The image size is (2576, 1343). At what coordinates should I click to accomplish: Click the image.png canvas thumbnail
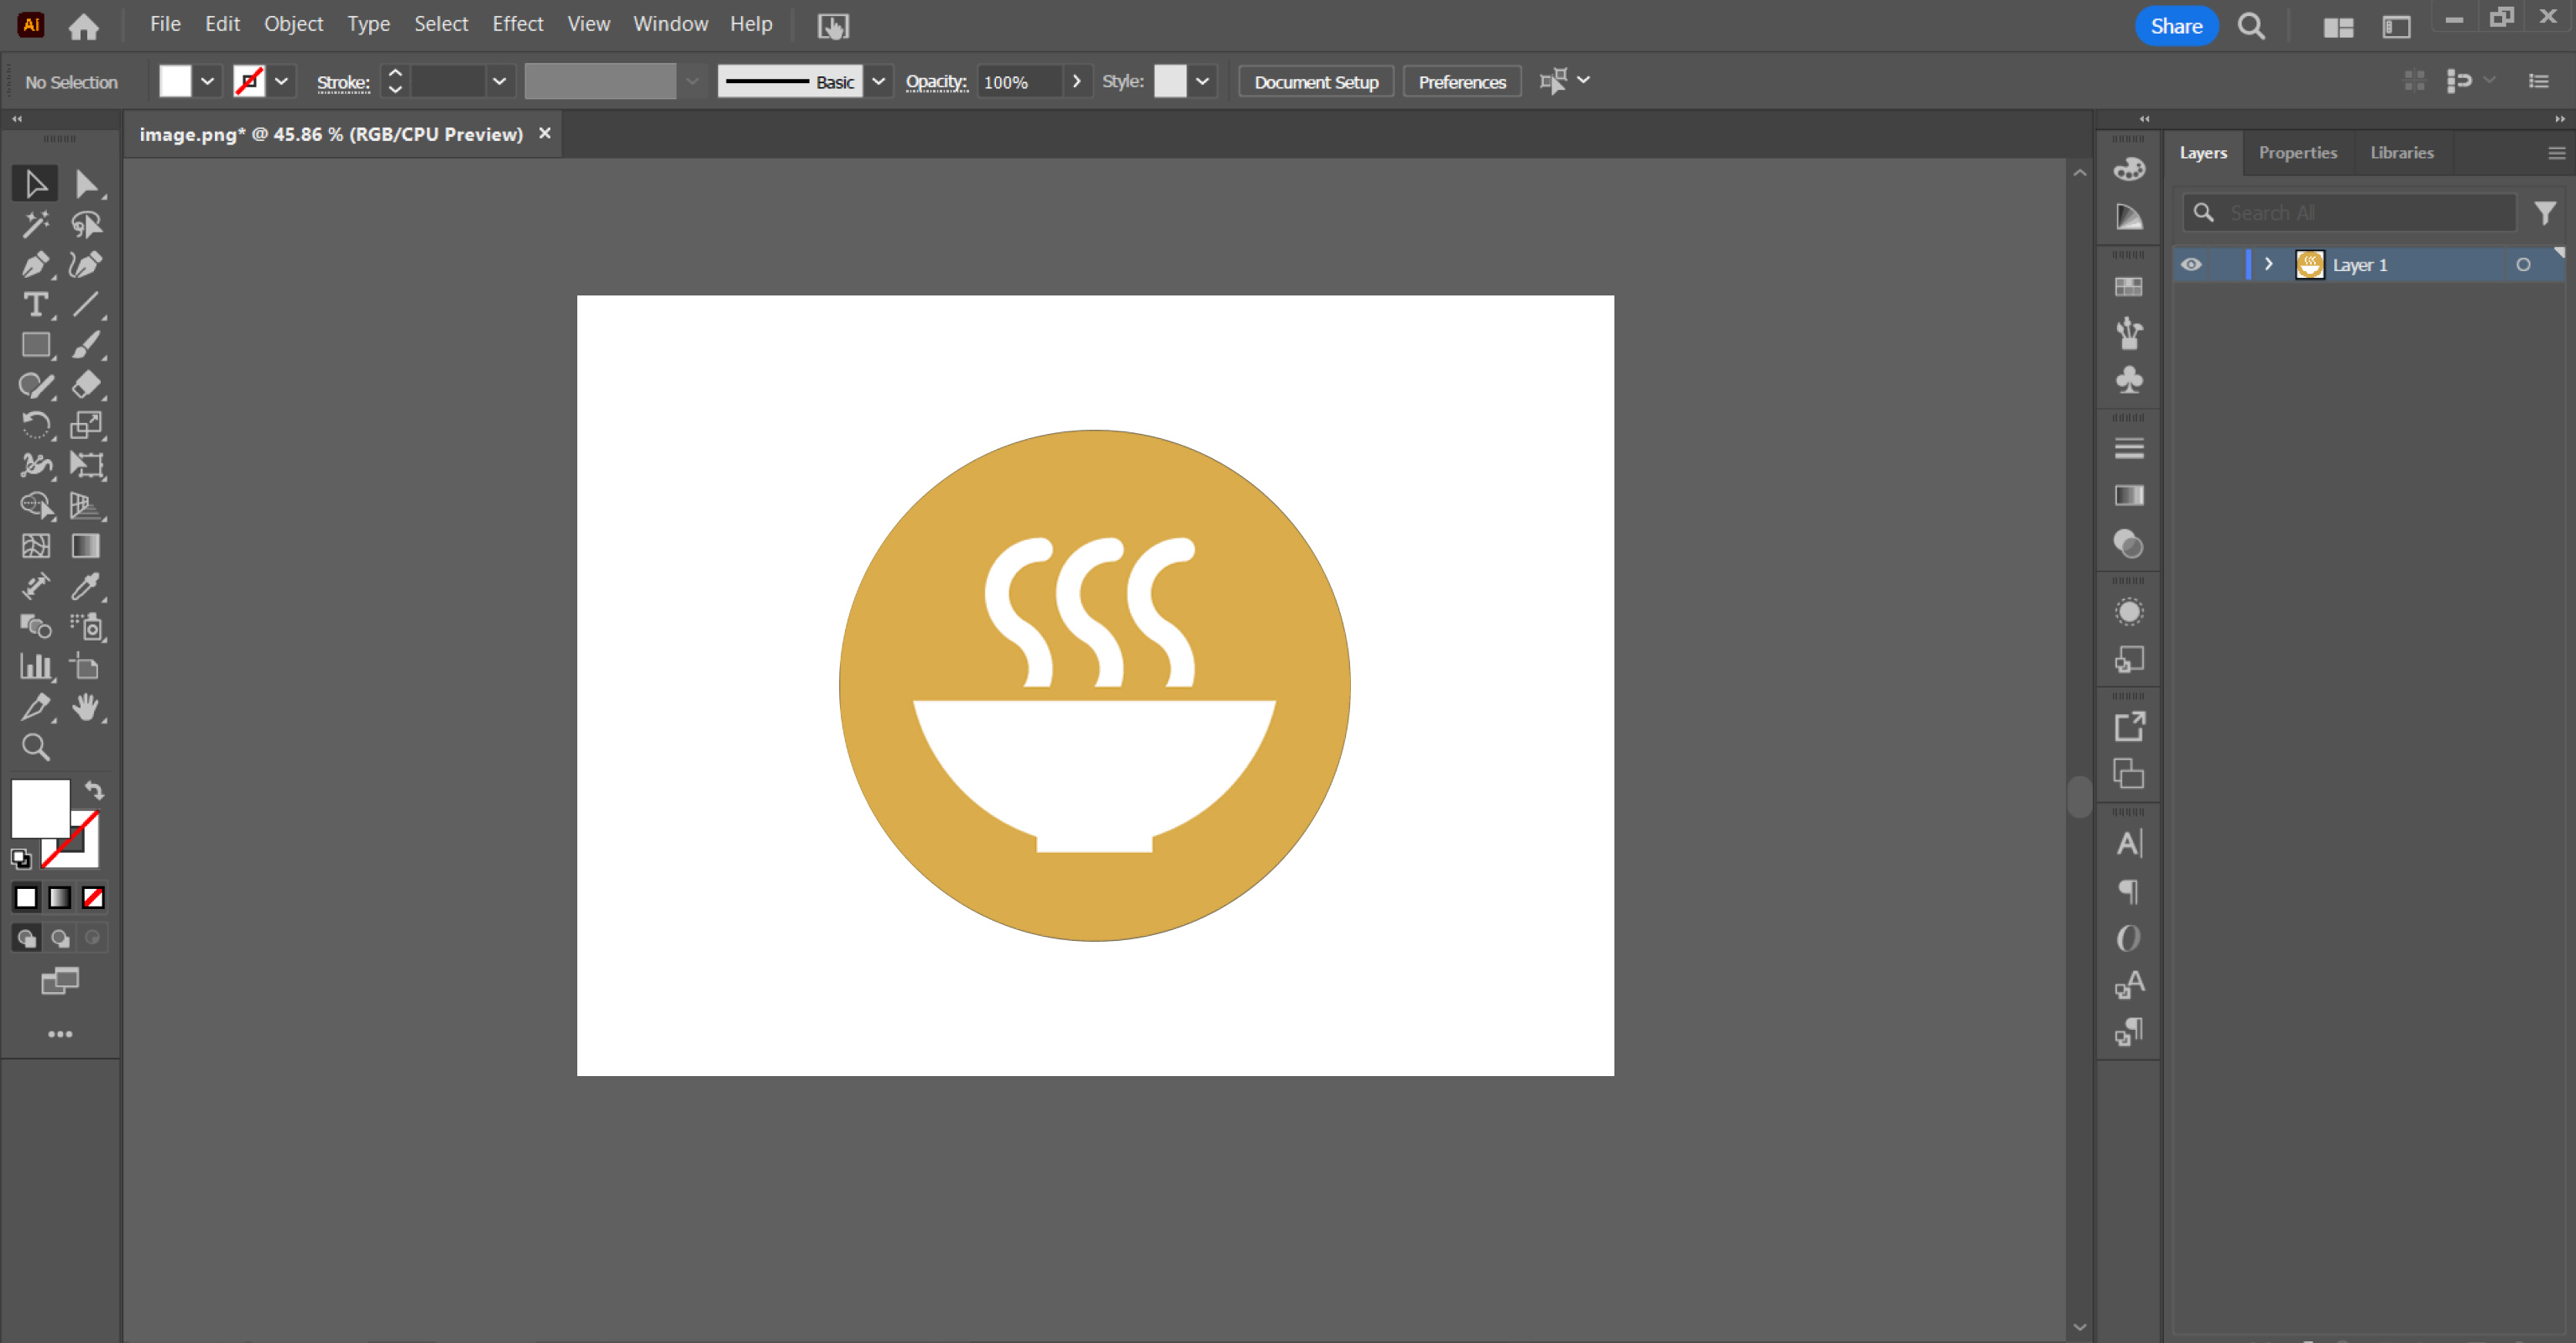[2310, 264]
